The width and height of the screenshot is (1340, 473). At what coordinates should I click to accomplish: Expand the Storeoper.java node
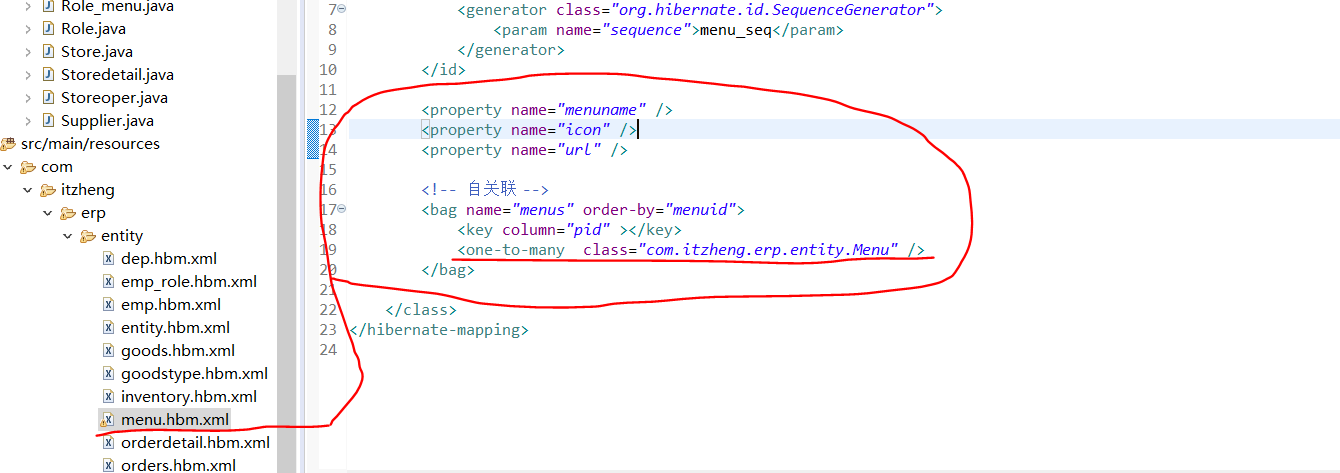click(28, 98)
